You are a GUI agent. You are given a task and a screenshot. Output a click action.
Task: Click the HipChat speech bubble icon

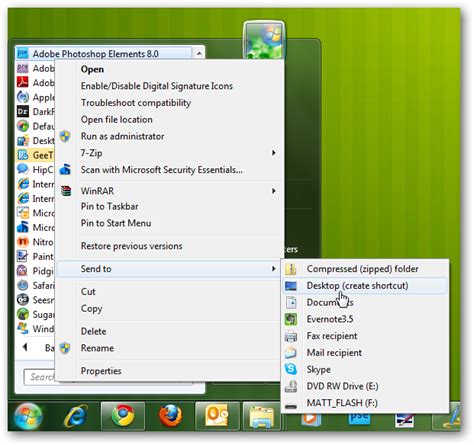click(x=22, y=169)
